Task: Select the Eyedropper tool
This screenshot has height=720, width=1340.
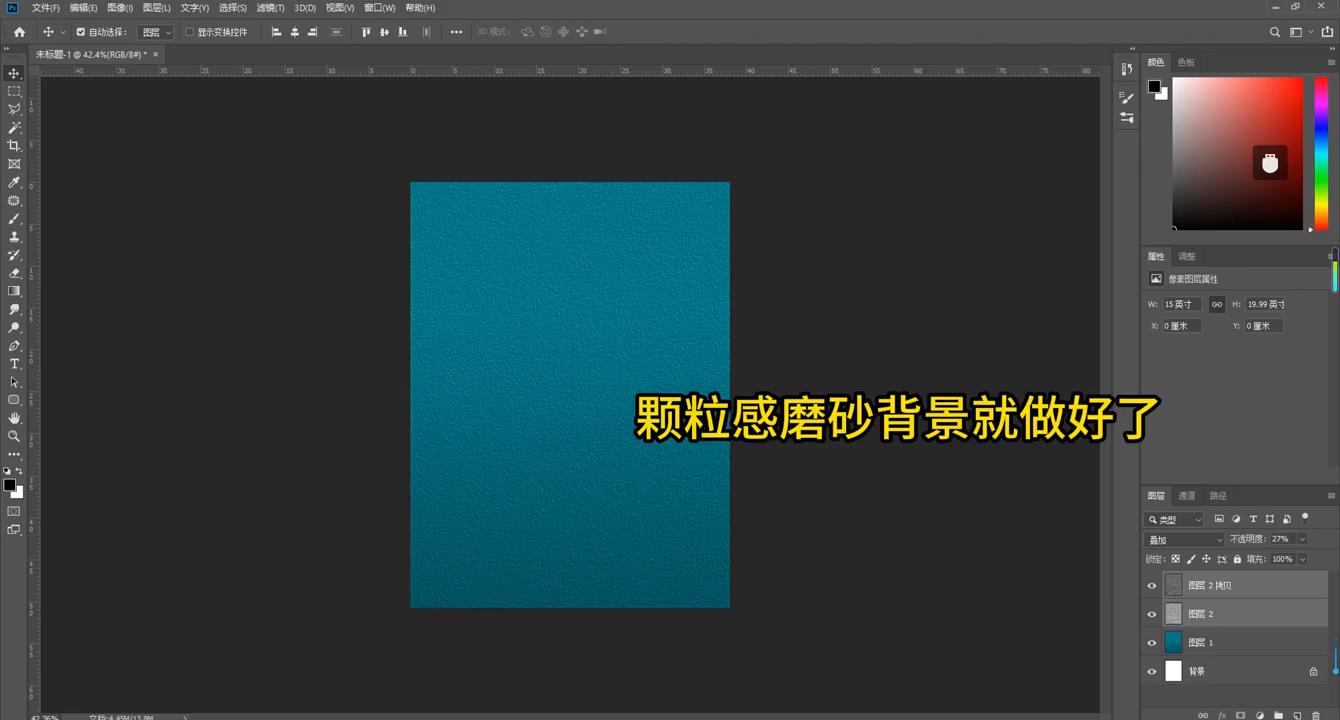Action: click(14, 182)
